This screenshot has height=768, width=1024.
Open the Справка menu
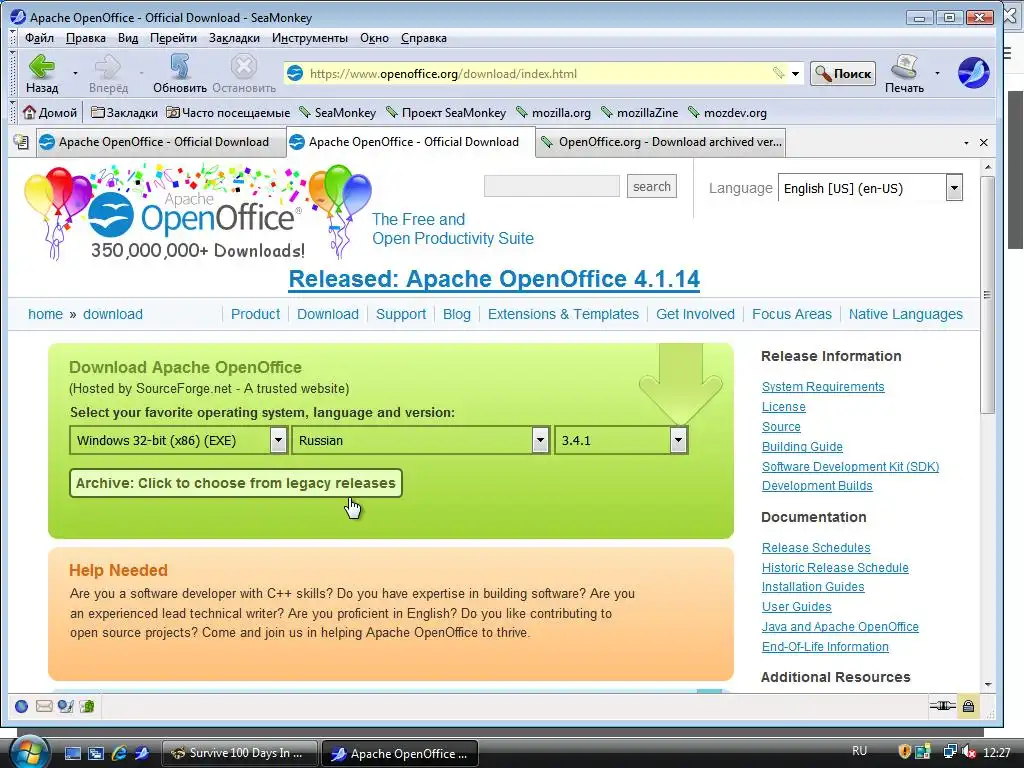(423, 38)
